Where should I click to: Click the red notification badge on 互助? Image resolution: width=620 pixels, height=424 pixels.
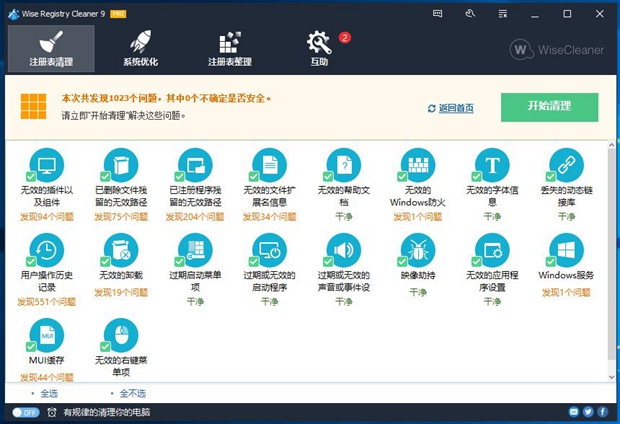coord(344,38)
